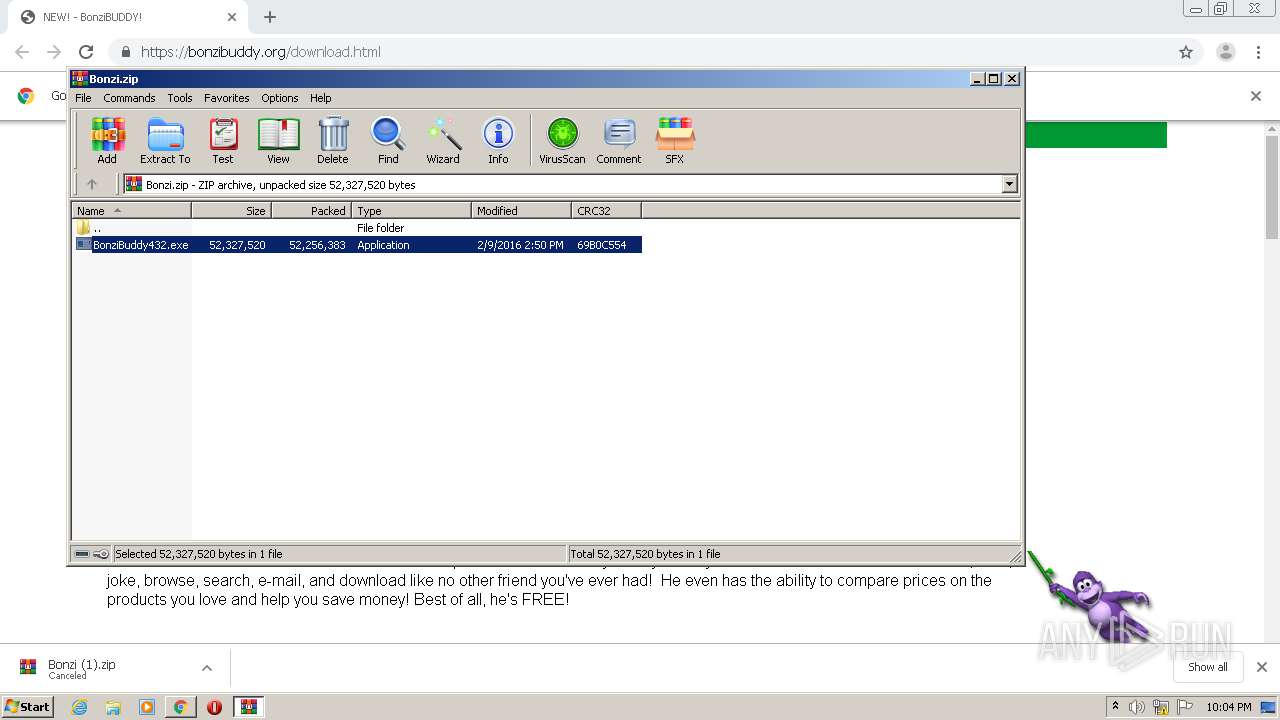
Task: Open the View file tool
Action: (x=278, y=140)
